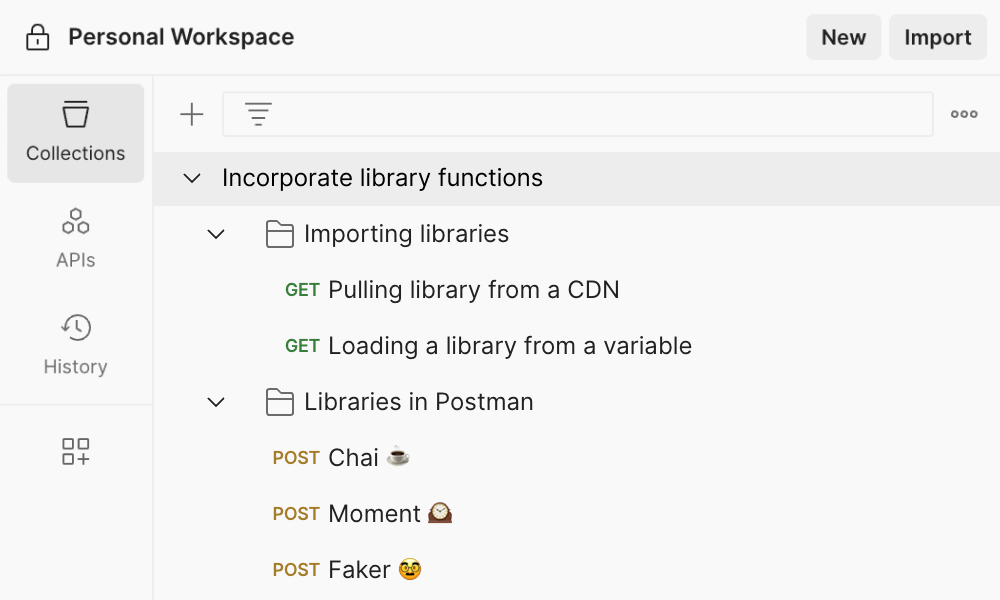Viewport: 1000px width, 600px height.
Task: Click the Import button
Action: pyautogui.click(x=937, y=37)
